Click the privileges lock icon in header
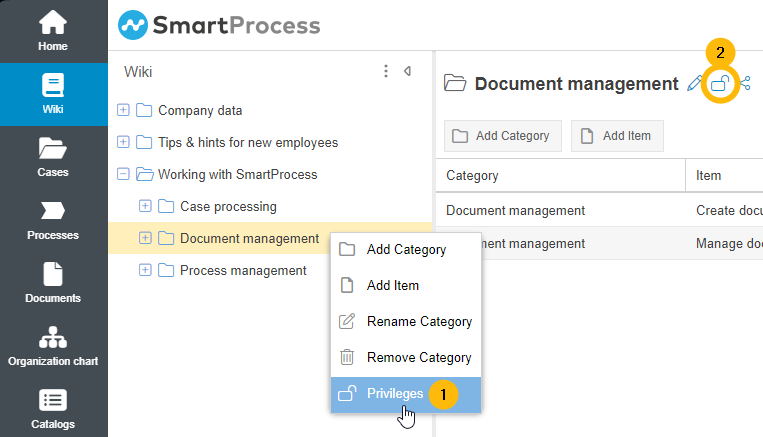This screenshot has width=763, height=437. click(720, 84)
